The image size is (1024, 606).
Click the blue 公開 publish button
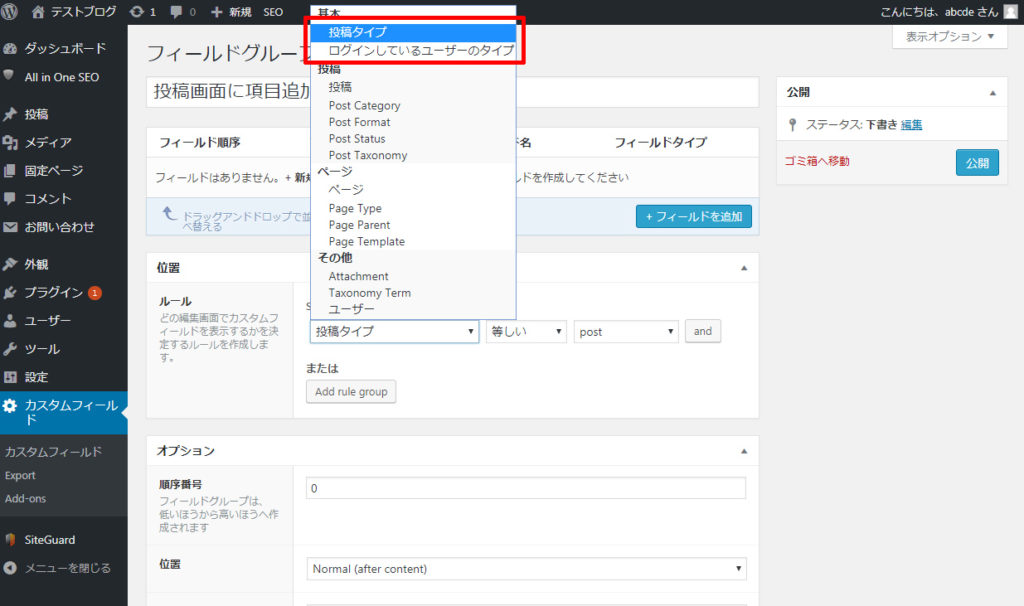point(976,162)
